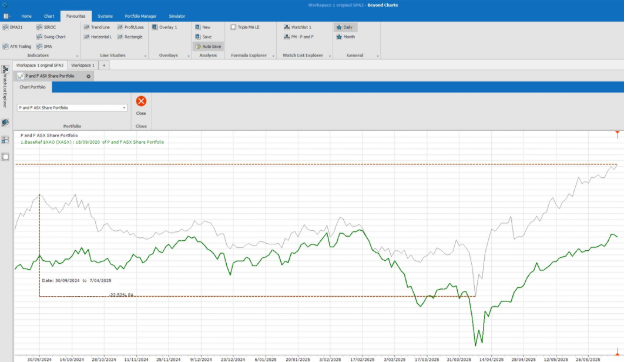Apply the SMA indicator
626x362 pixels.
coord(44,46)
